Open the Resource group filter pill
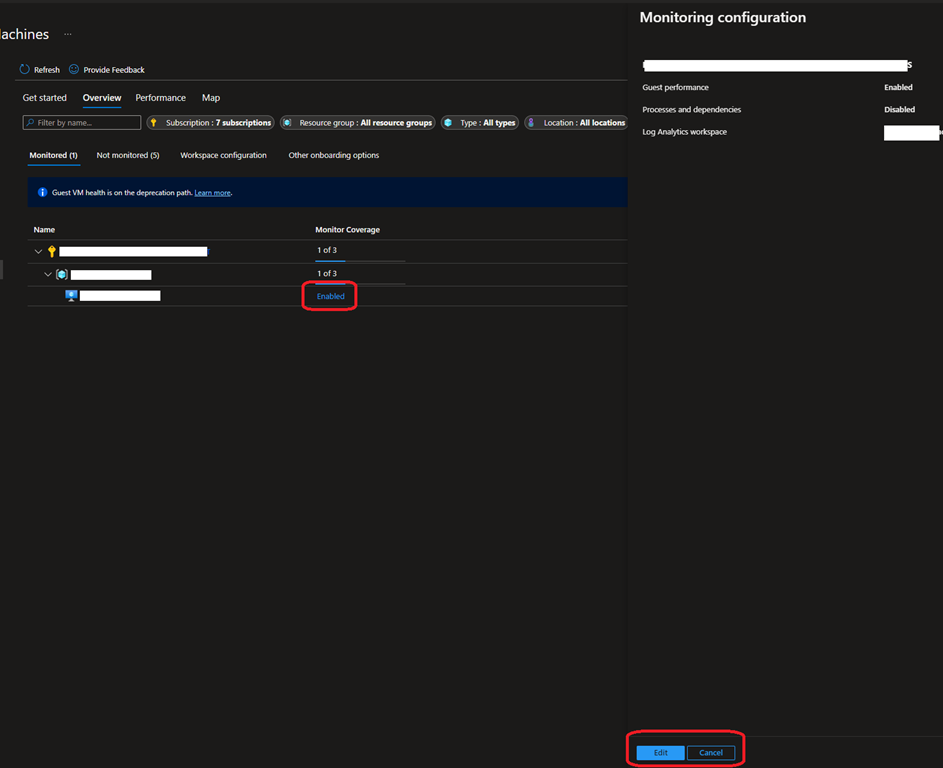The image size is (943, 768). point(357,123)
